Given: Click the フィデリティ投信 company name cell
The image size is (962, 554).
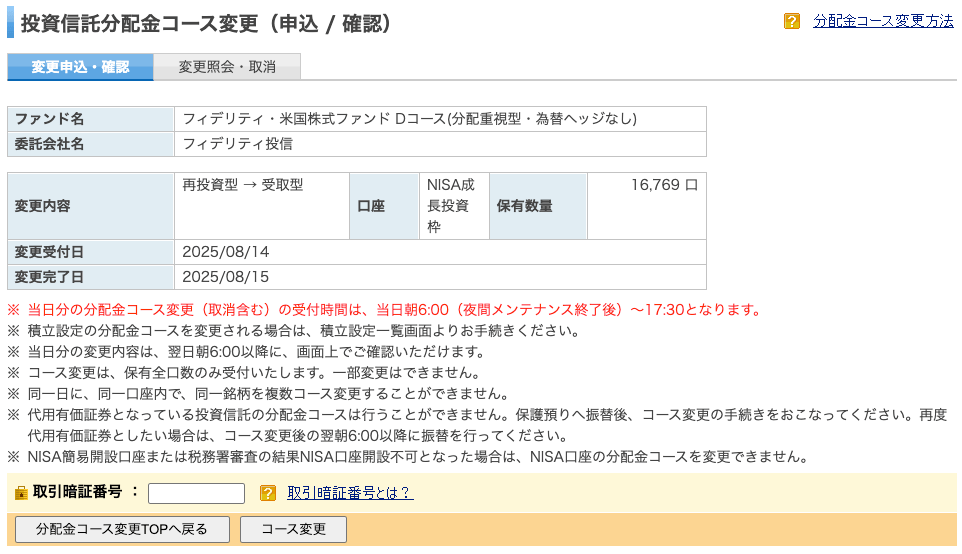Looking at the screenshot, I should pos(238,144).
